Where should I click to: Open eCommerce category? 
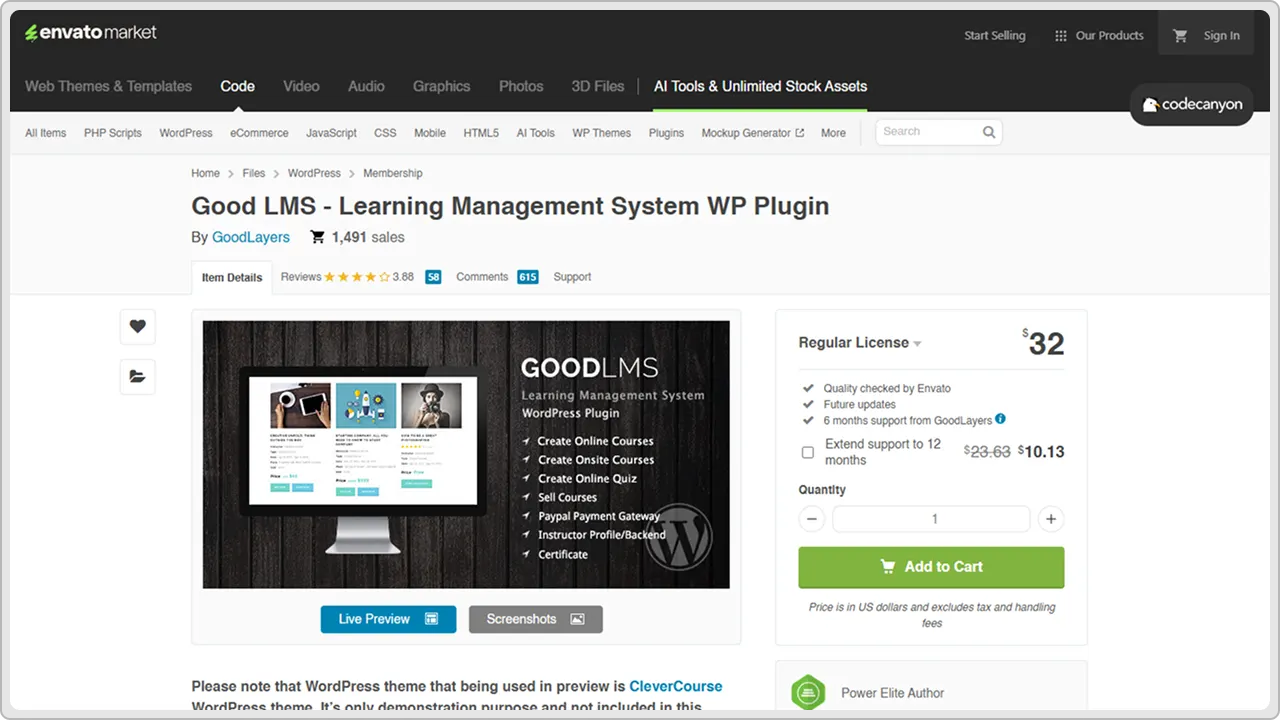259,133
